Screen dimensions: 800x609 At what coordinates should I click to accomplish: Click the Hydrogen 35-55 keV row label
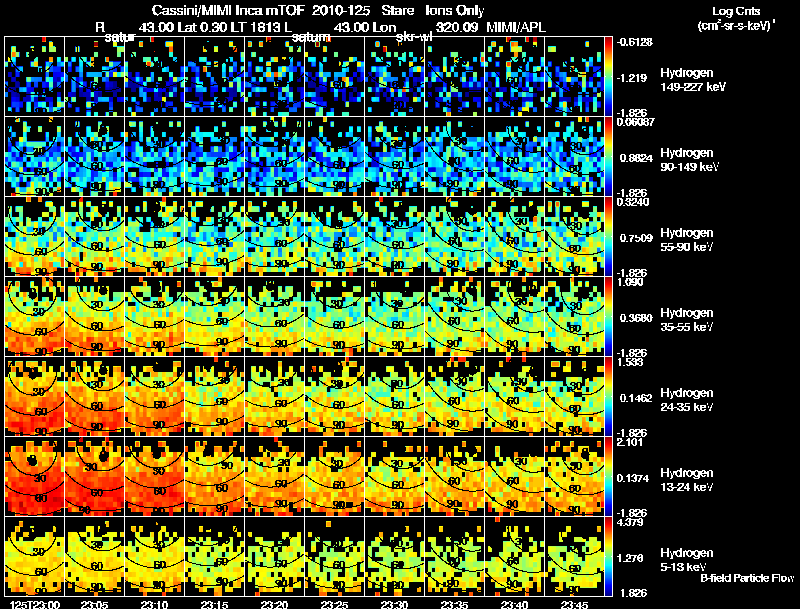coord(687,320)
